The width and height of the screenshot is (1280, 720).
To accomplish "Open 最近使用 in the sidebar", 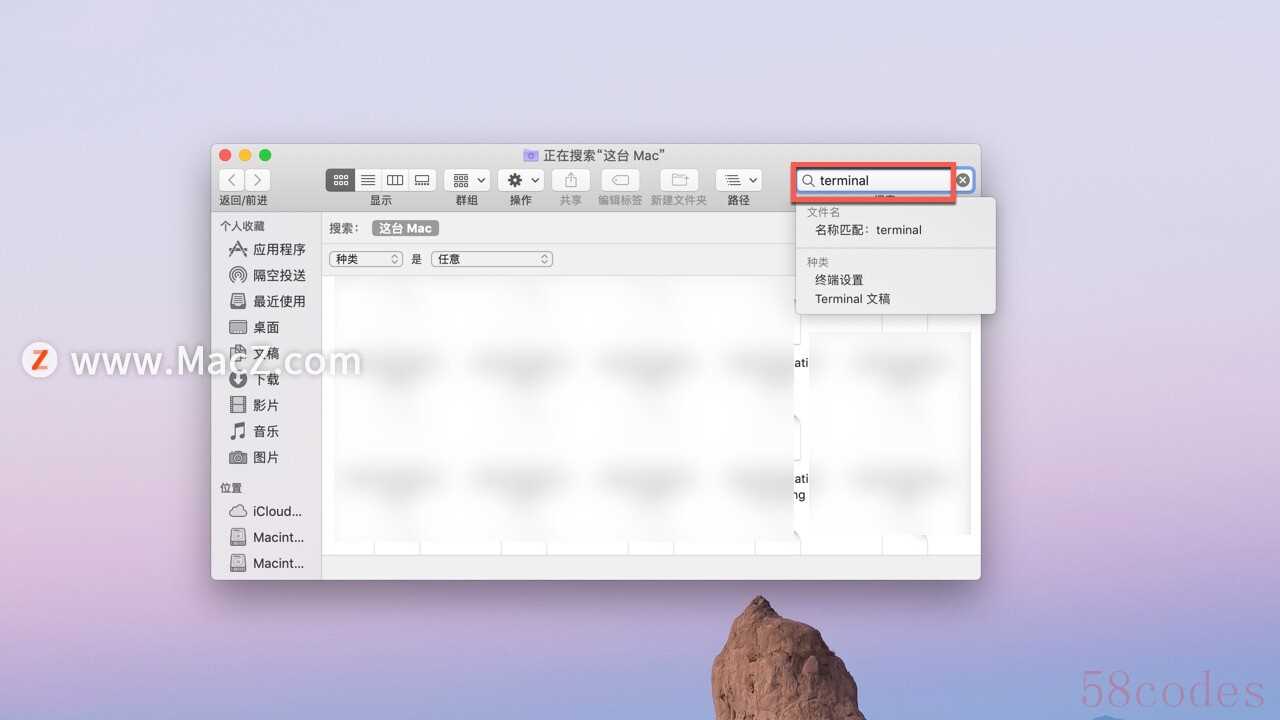I will [x=267, y=301].
